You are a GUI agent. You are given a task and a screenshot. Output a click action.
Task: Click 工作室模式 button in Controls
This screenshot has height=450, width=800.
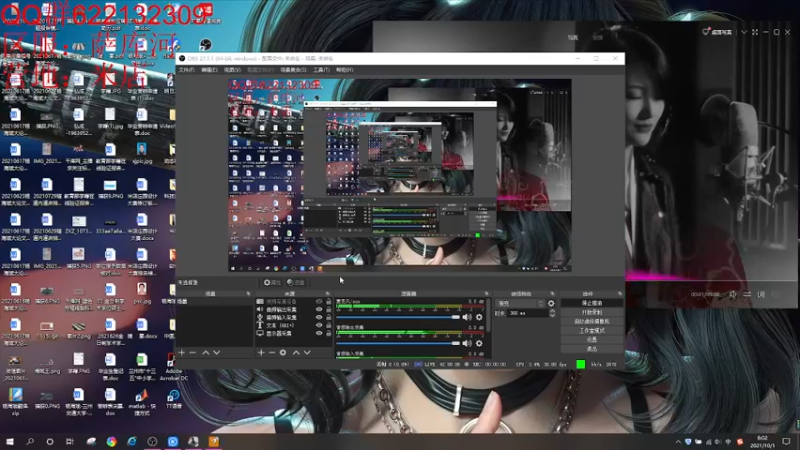pyautogui.click(x=592, y=331)
